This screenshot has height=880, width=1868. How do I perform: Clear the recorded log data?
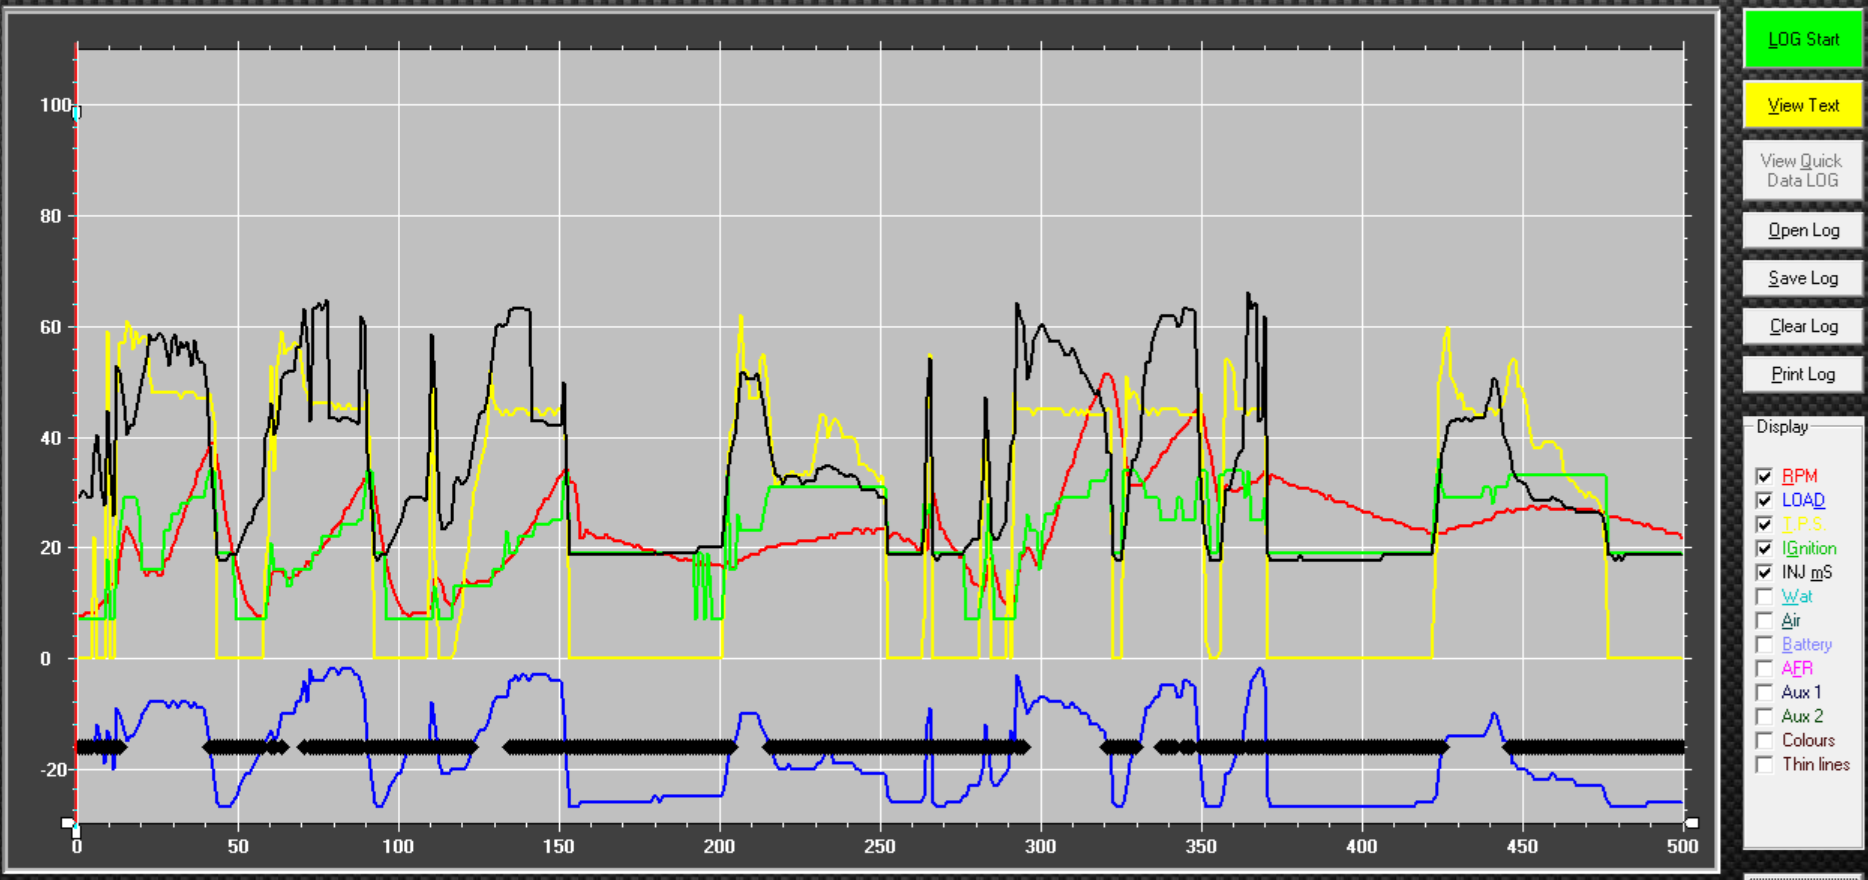(x=1803, y=326)
